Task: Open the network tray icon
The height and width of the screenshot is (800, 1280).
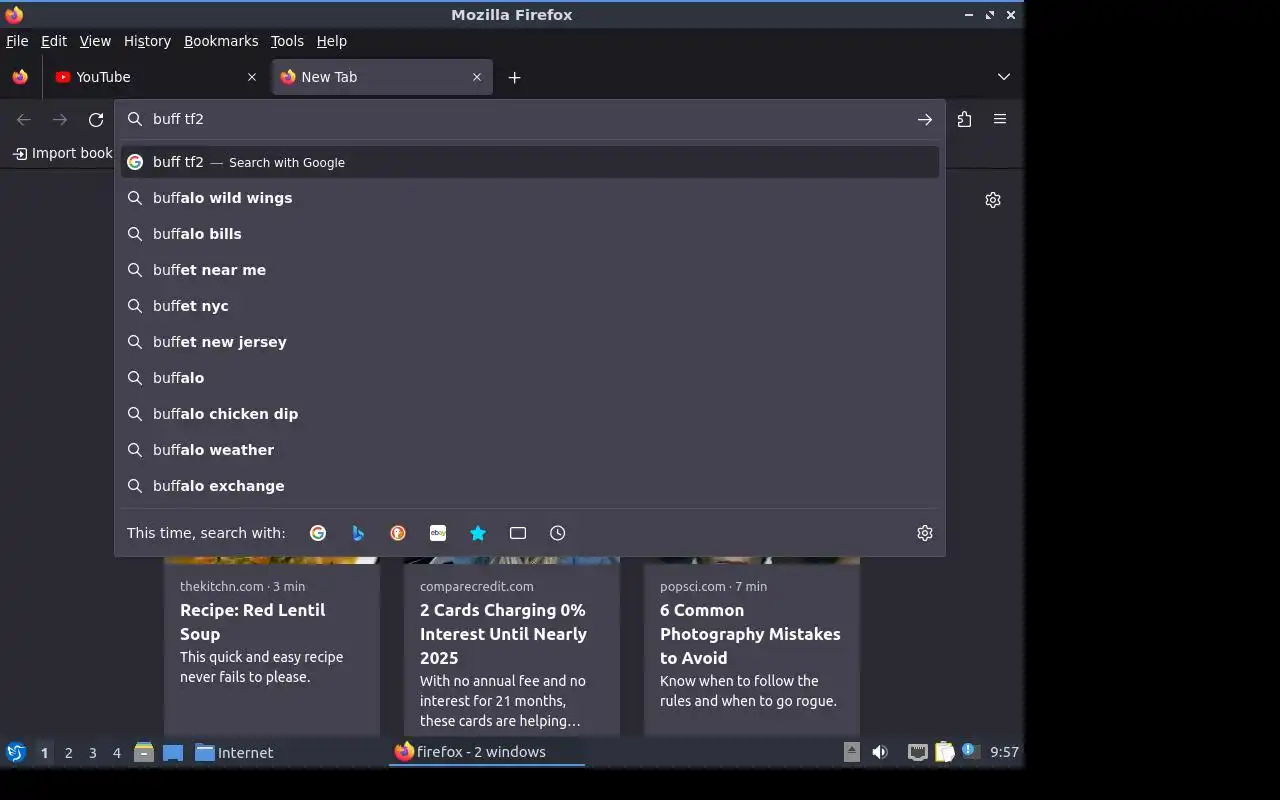Action: (917, 752)
